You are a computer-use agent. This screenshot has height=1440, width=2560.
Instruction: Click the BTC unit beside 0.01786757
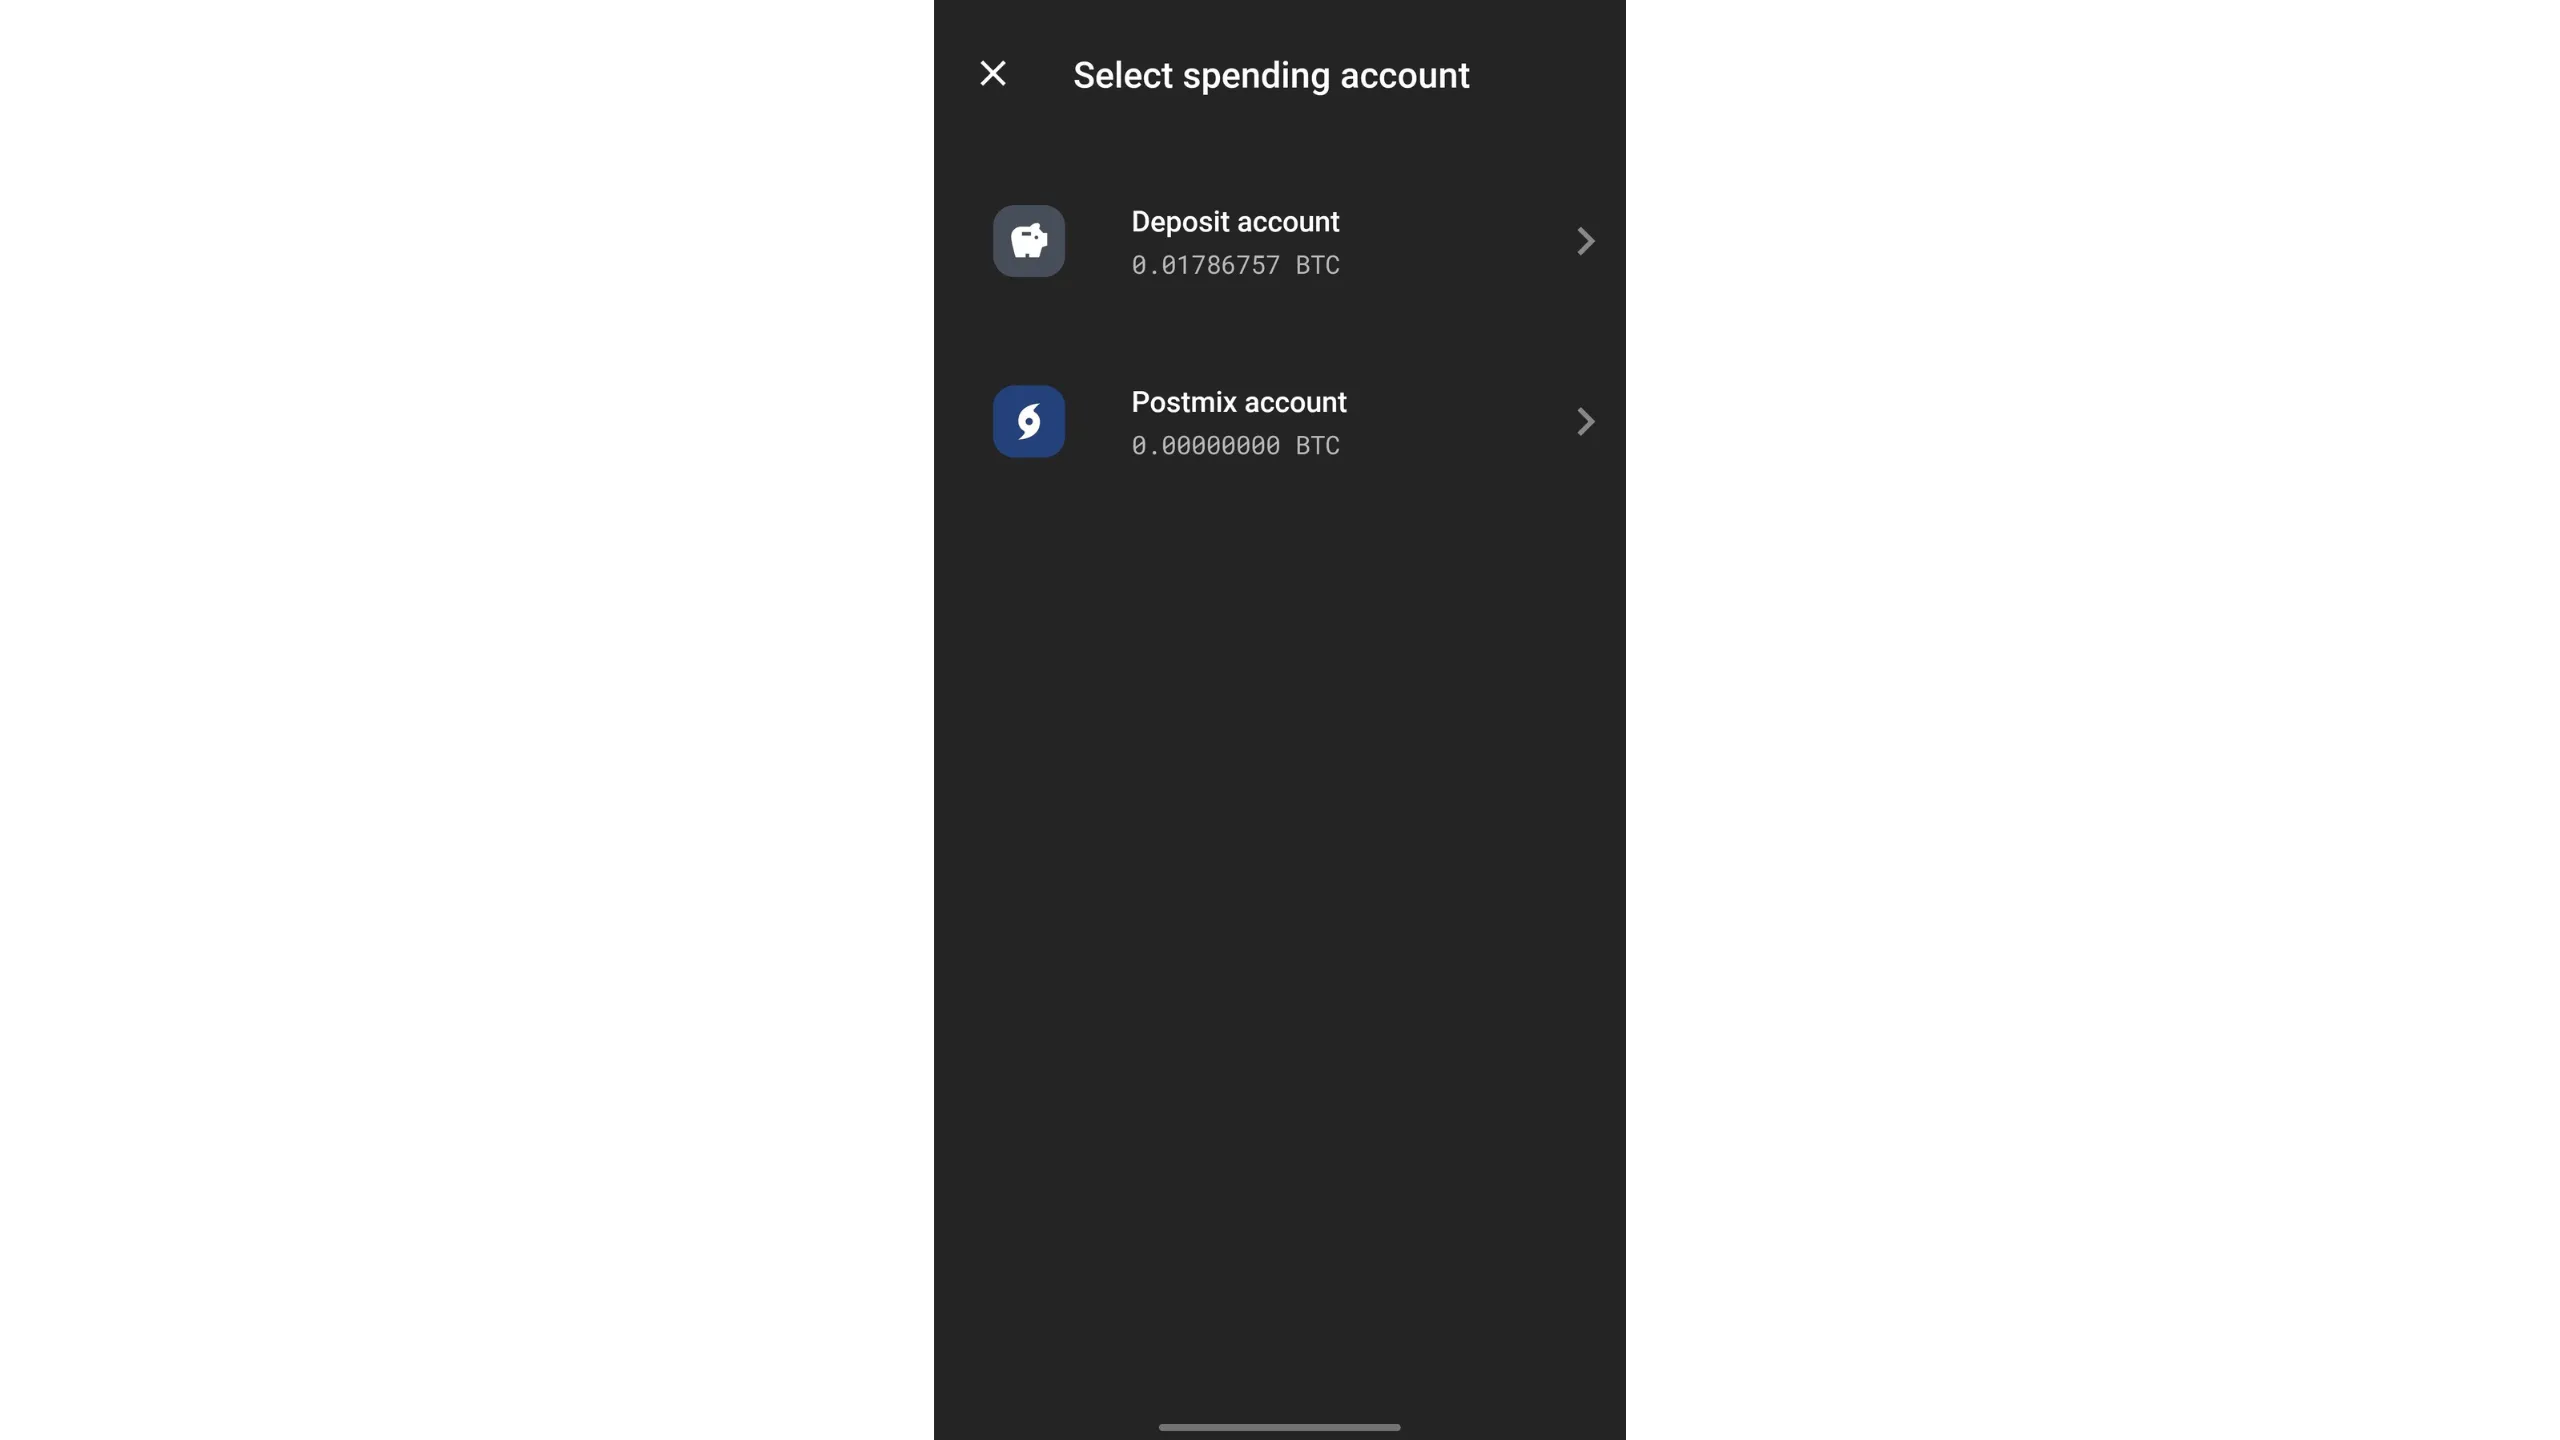coord(1317,265)
